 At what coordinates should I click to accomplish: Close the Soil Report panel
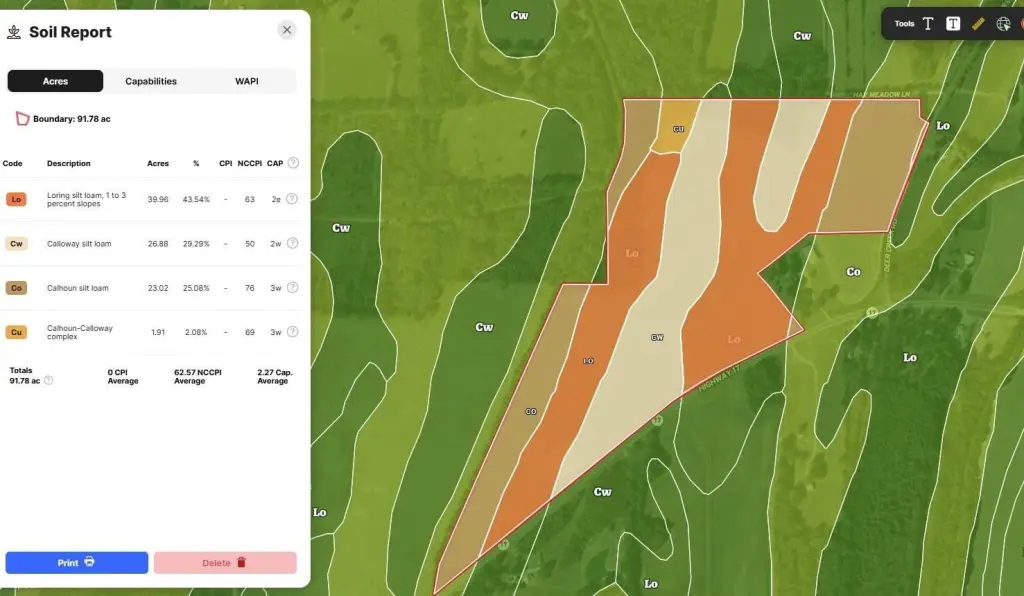click(287, 30)
